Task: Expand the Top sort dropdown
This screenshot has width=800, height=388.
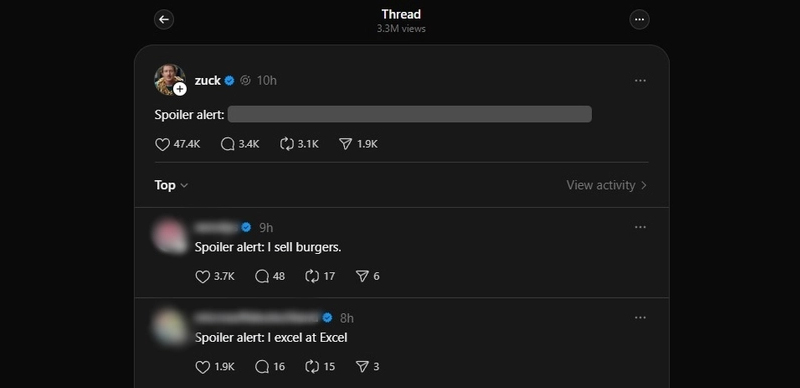Action: (x=171, y=185)
